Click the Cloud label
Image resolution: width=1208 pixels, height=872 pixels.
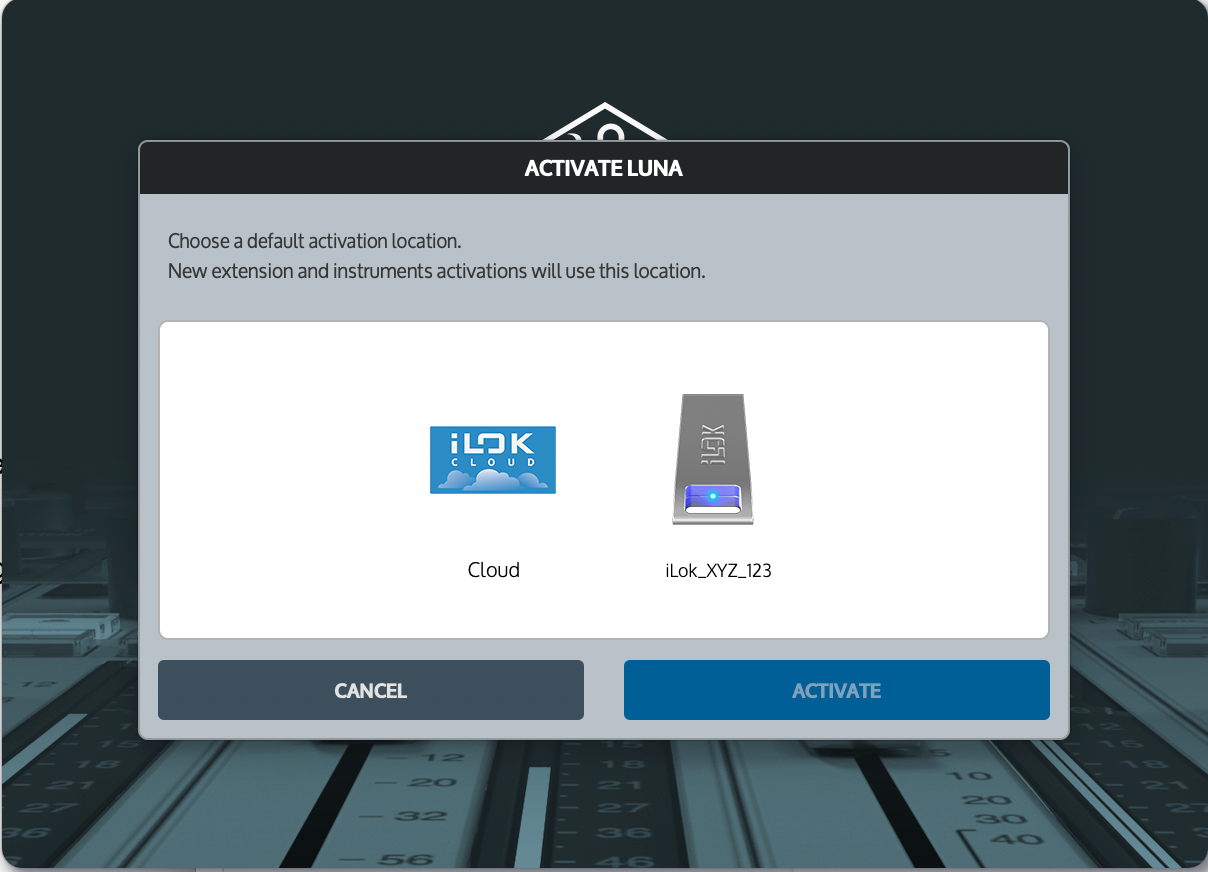pos(494,570)
